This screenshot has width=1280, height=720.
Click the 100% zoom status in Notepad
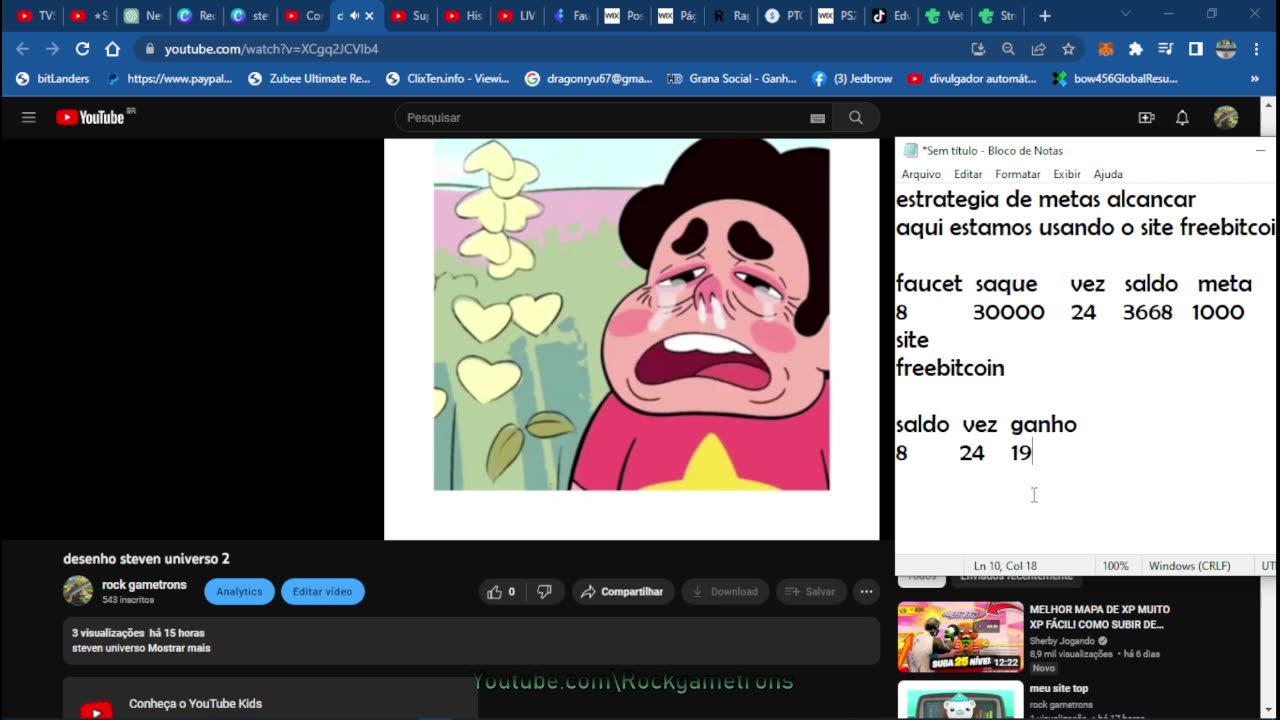1115,566
